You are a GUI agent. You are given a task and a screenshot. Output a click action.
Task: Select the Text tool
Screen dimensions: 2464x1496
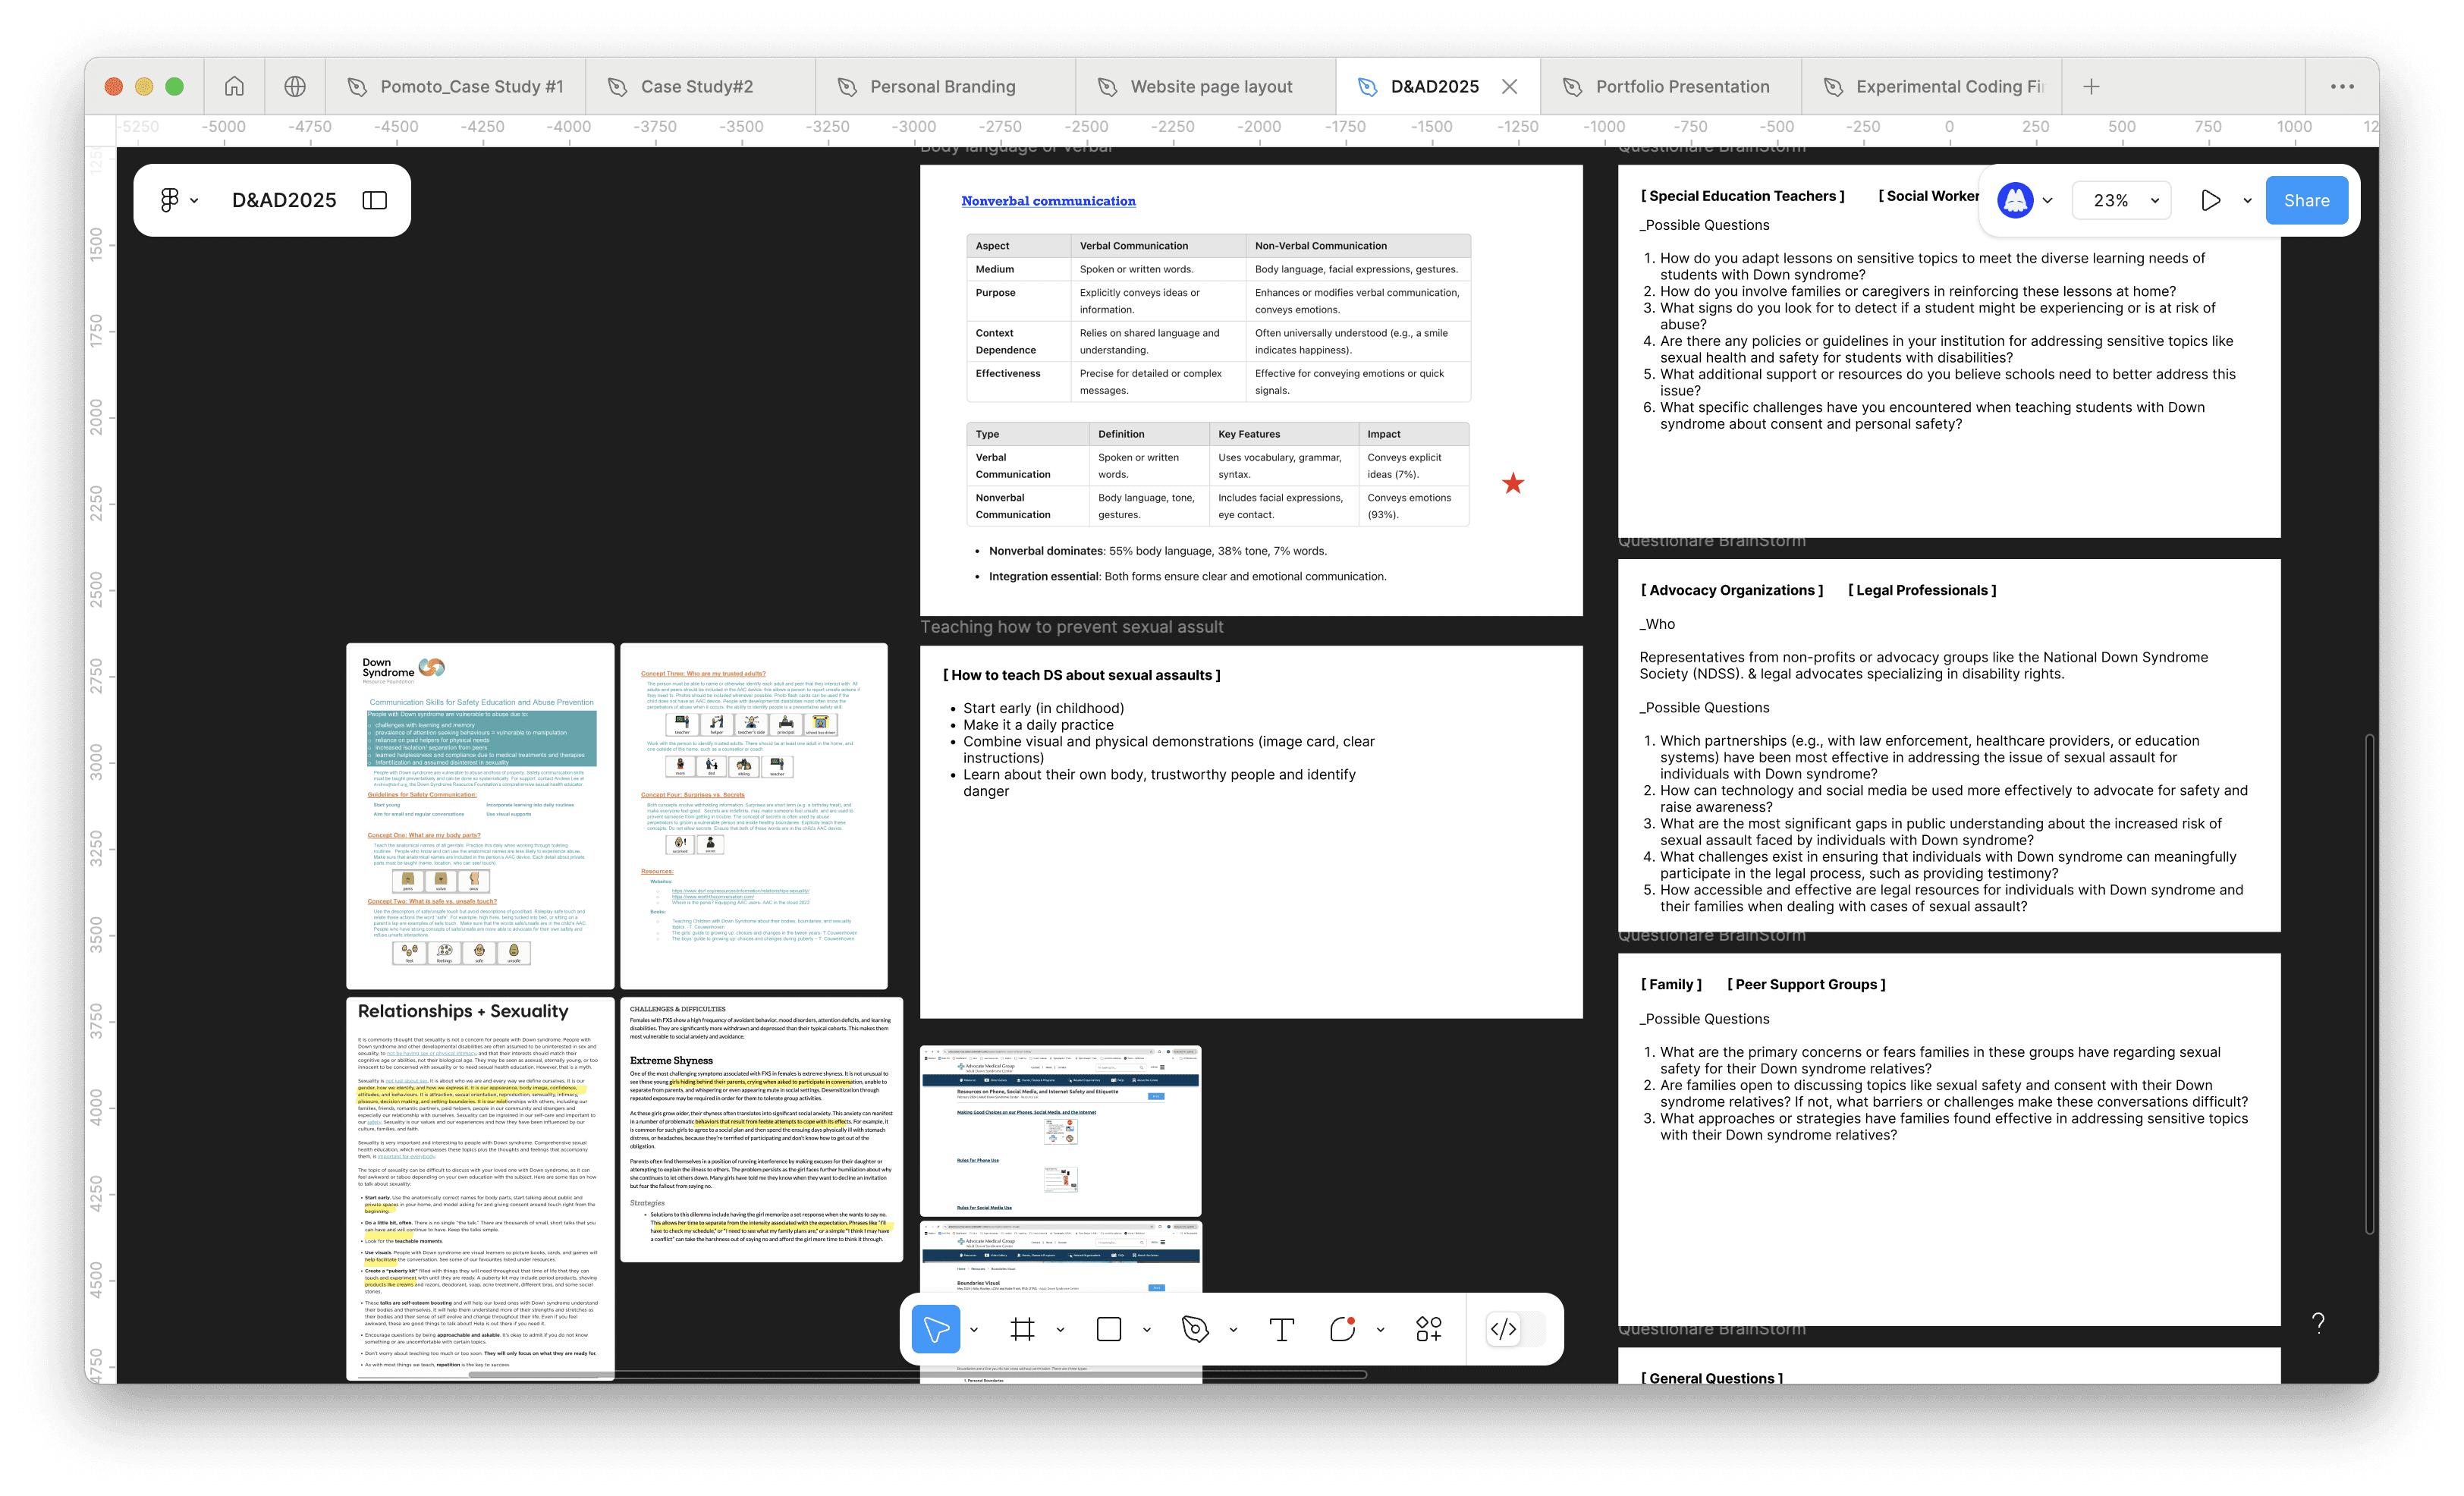coord(1282,1329)
